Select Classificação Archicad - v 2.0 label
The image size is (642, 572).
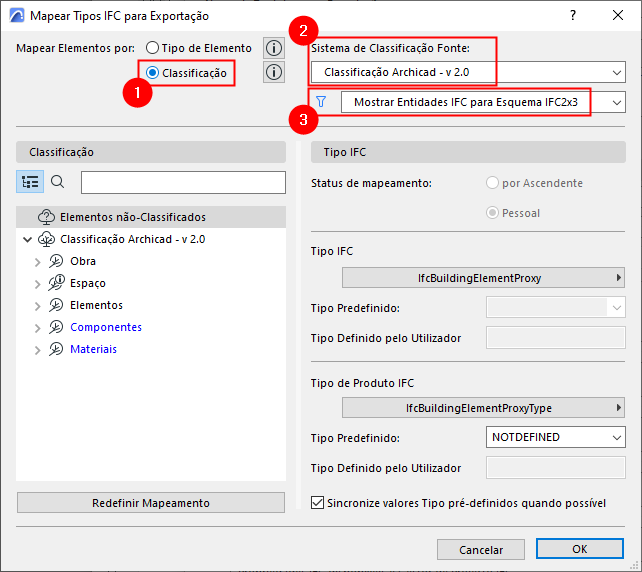pos(133,239)
